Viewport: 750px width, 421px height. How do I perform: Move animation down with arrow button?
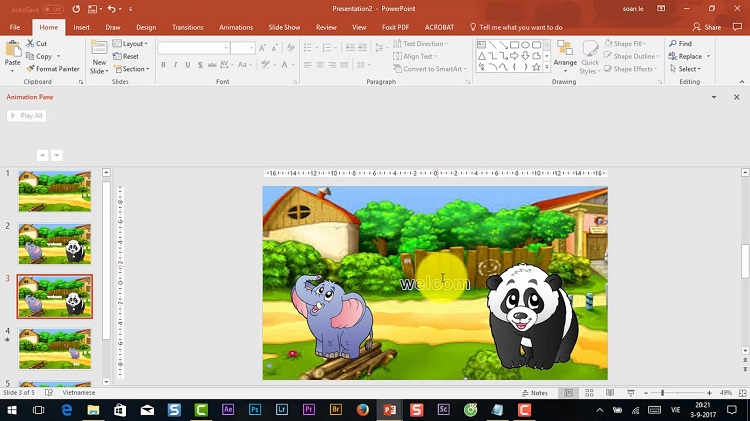(57, 155)
